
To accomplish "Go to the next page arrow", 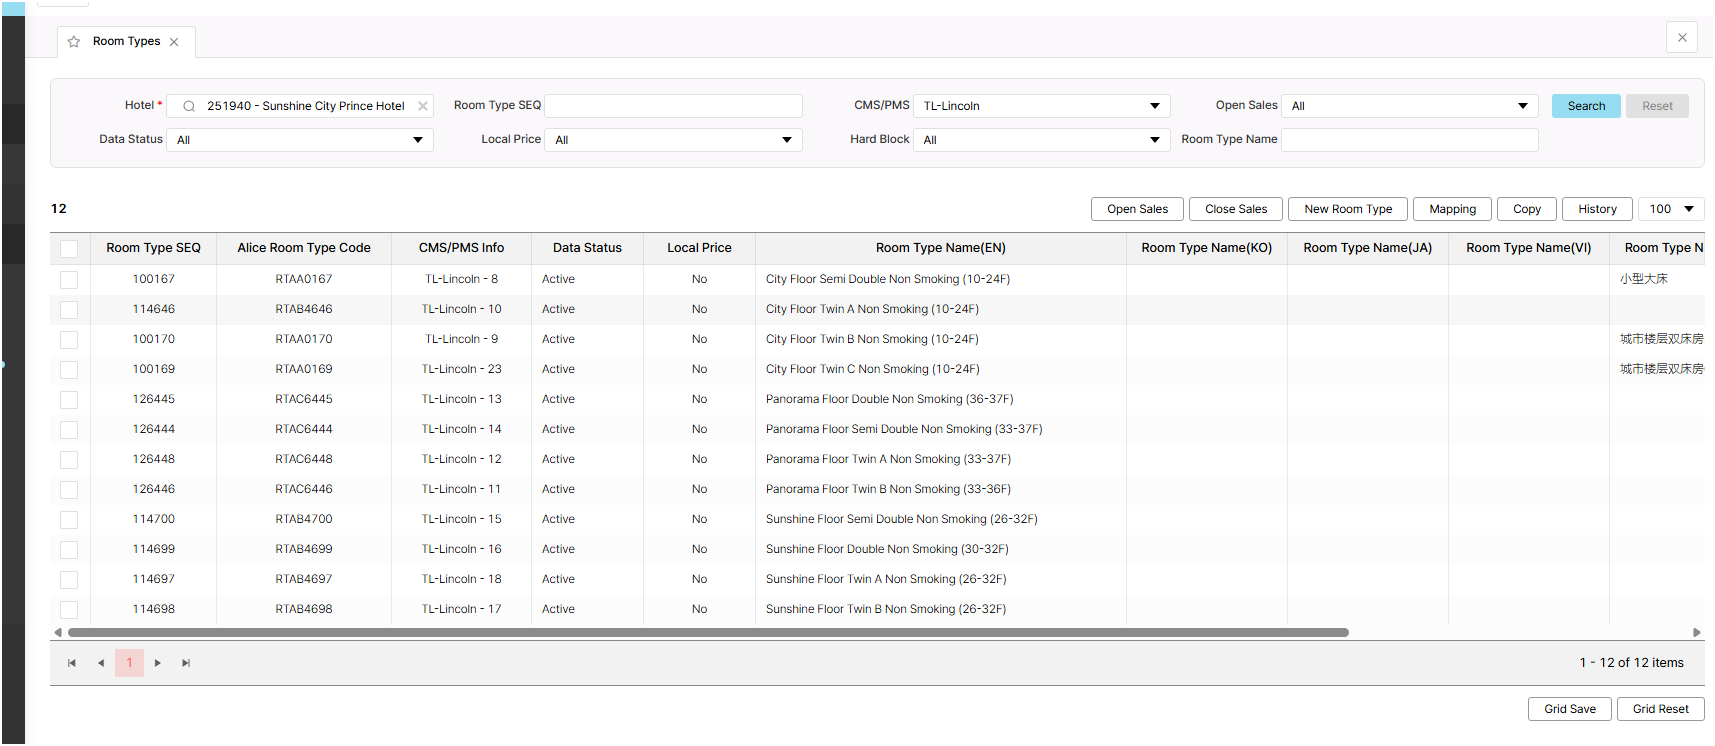I will click(x=158, y=663).
